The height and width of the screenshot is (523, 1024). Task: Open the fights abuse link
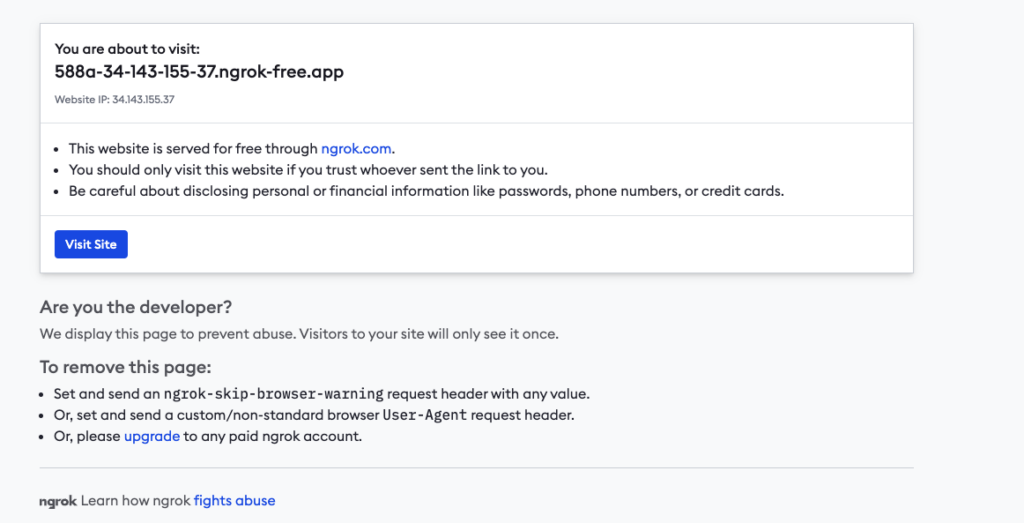234,500
